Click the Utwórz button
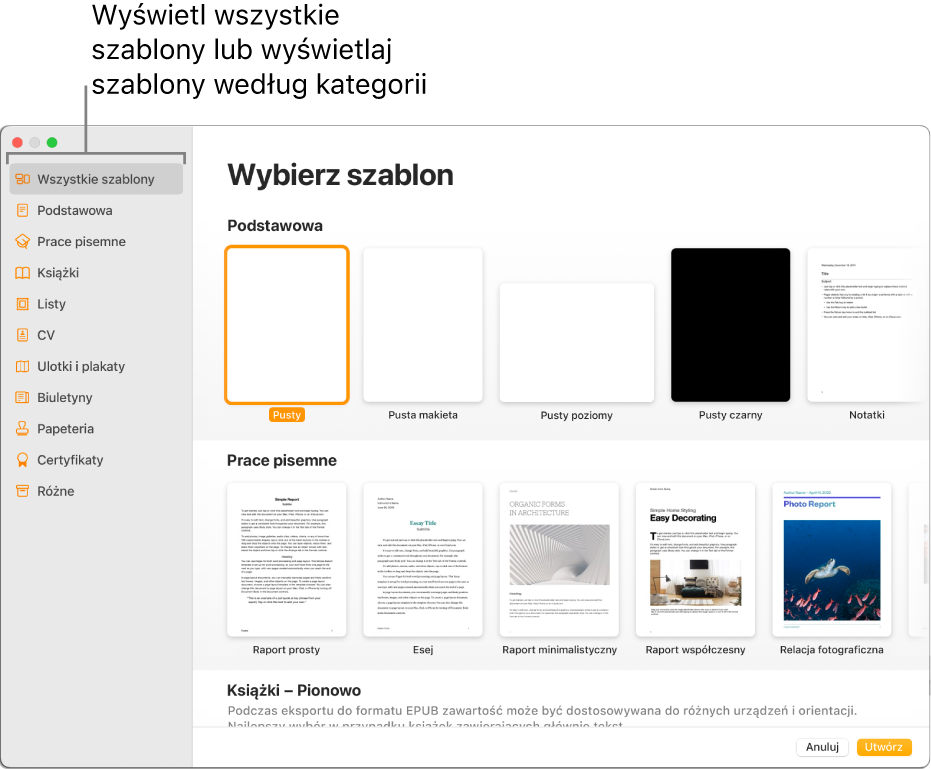Screen dimensions: 931x769 [884, 747]
